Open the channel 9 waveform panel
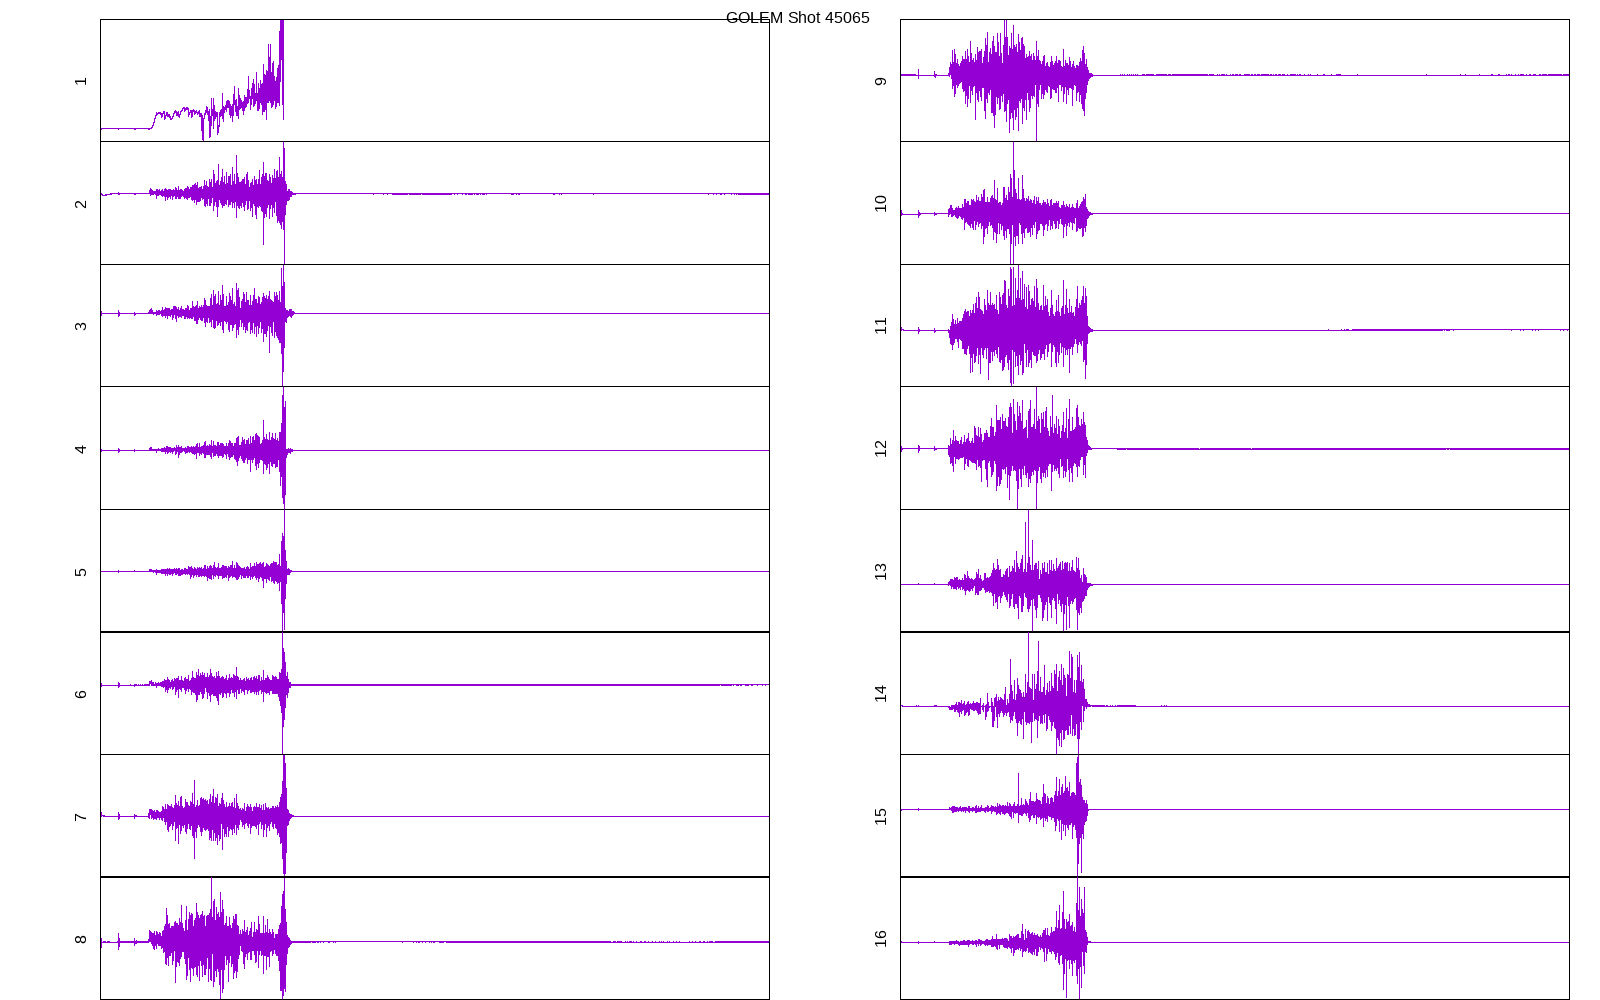Screen dimensions: 1600x1000 click(x=1234, y=80)
